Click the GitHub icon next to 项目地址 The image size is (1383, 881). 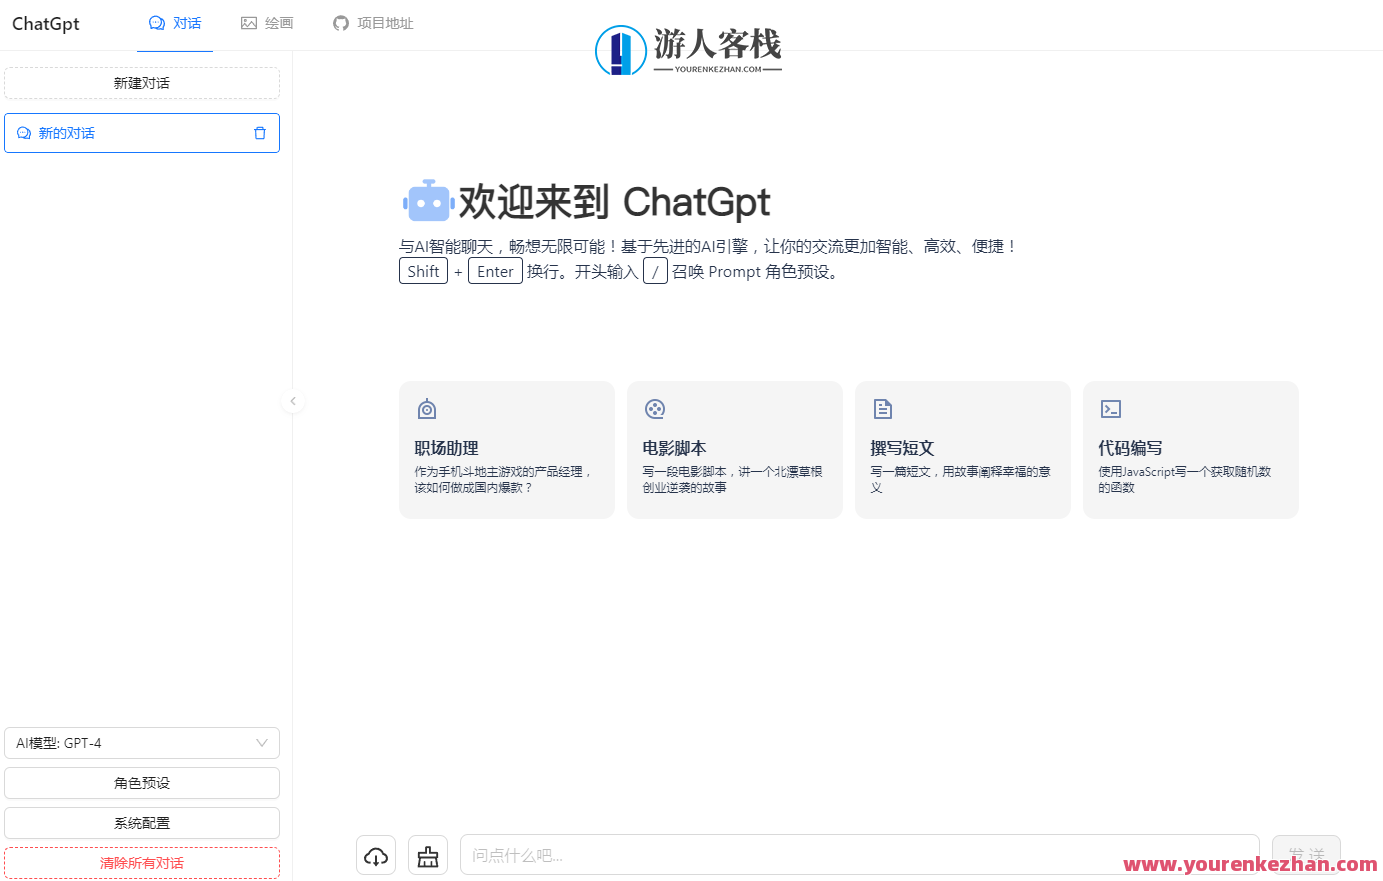coord(340,22)
